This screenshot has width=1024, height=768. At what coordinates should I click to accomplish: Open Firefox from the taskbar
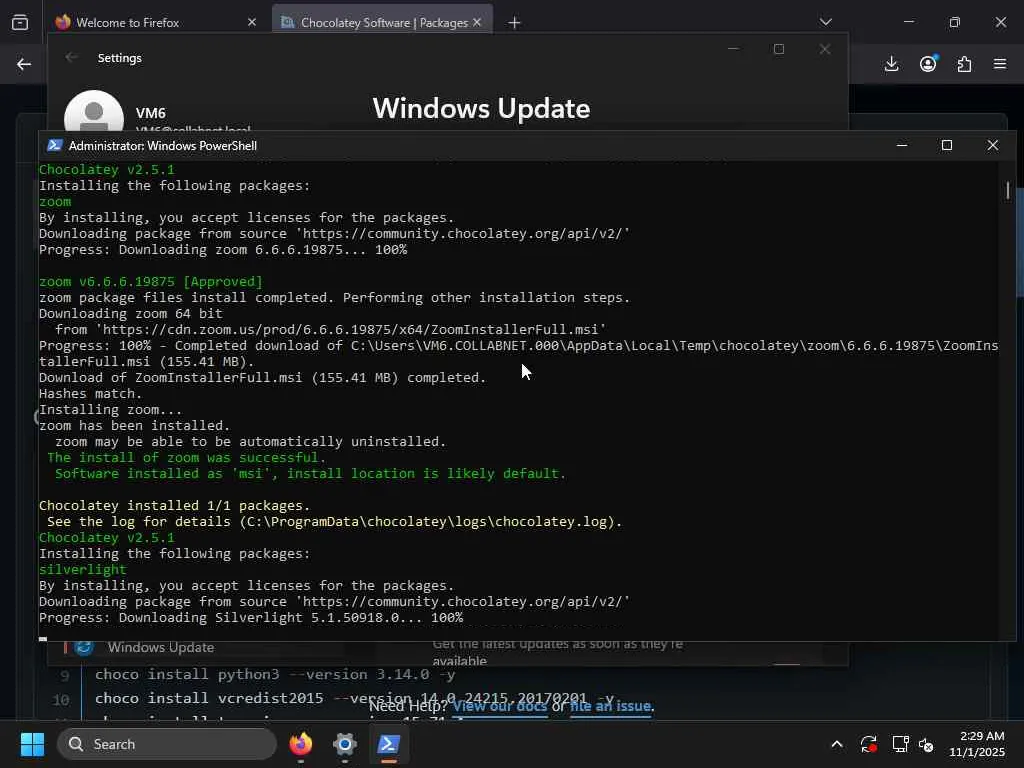point(300,744)
